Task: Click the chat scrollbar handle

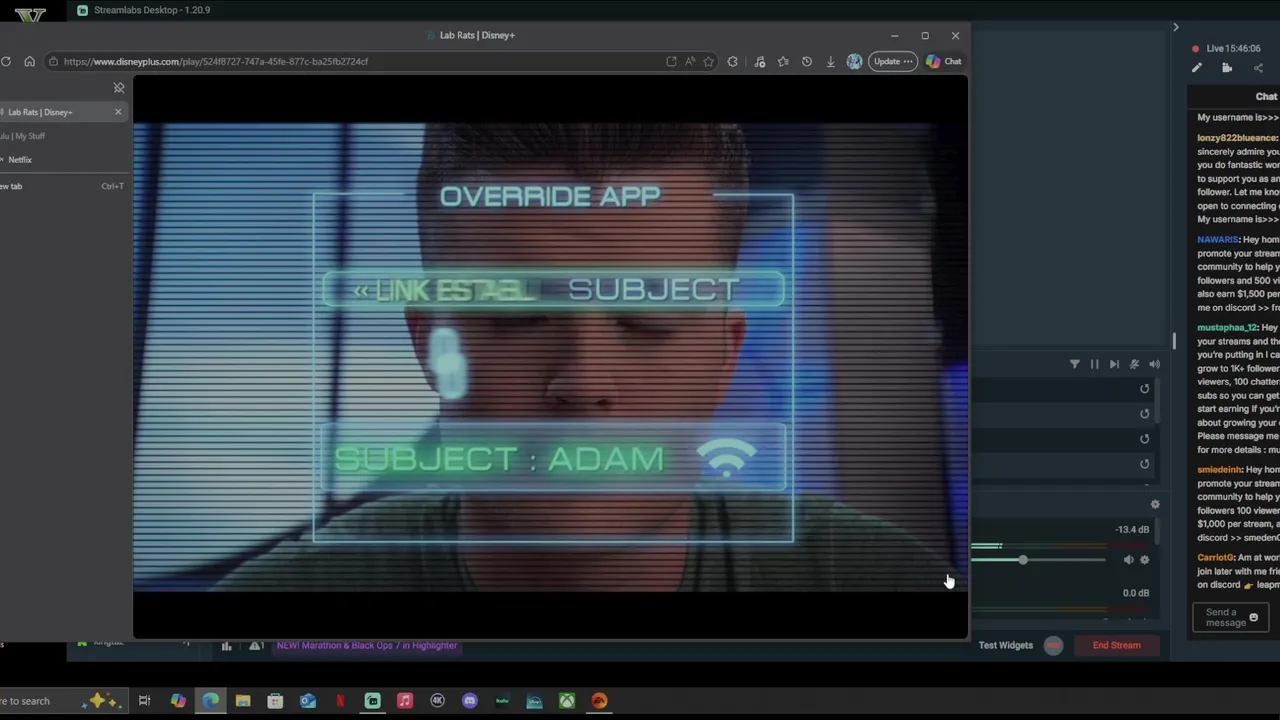Action: [x=1174, y=341]
